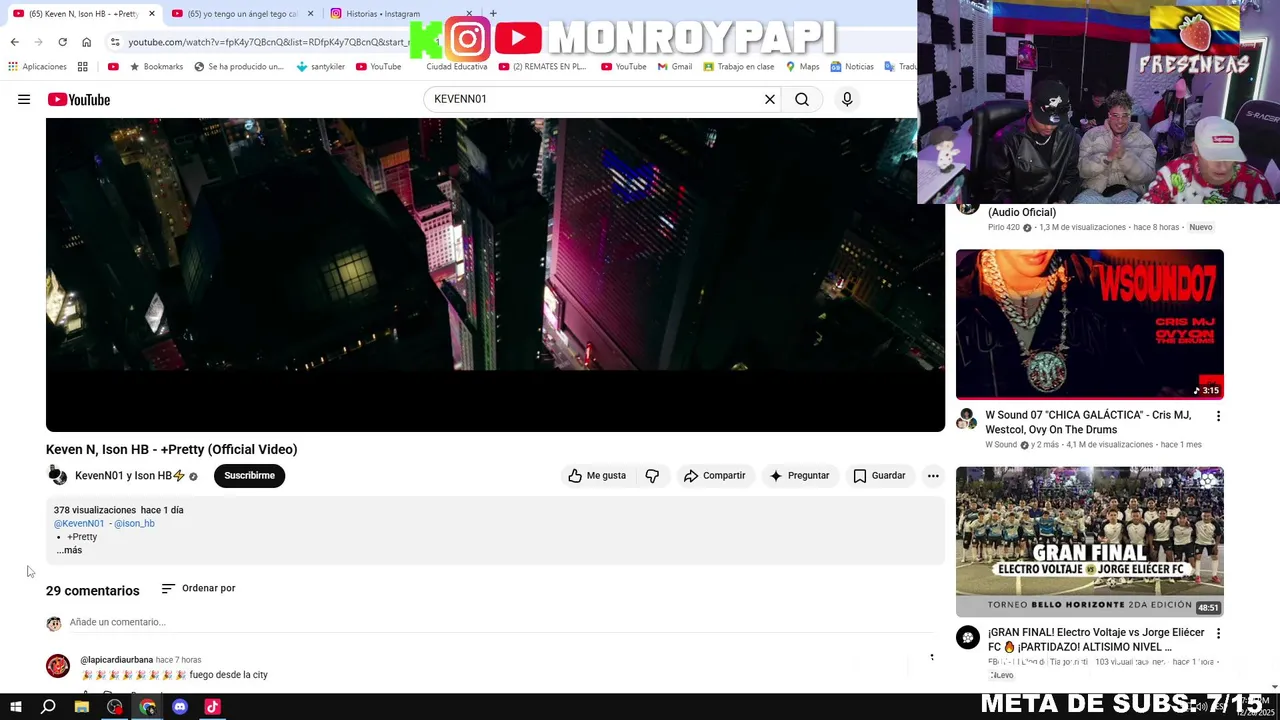The image size is (1280, 720).
Task: Open the ¡GRAN FINAL! Electro Voltaje title
Action: tap(1096, 640)
